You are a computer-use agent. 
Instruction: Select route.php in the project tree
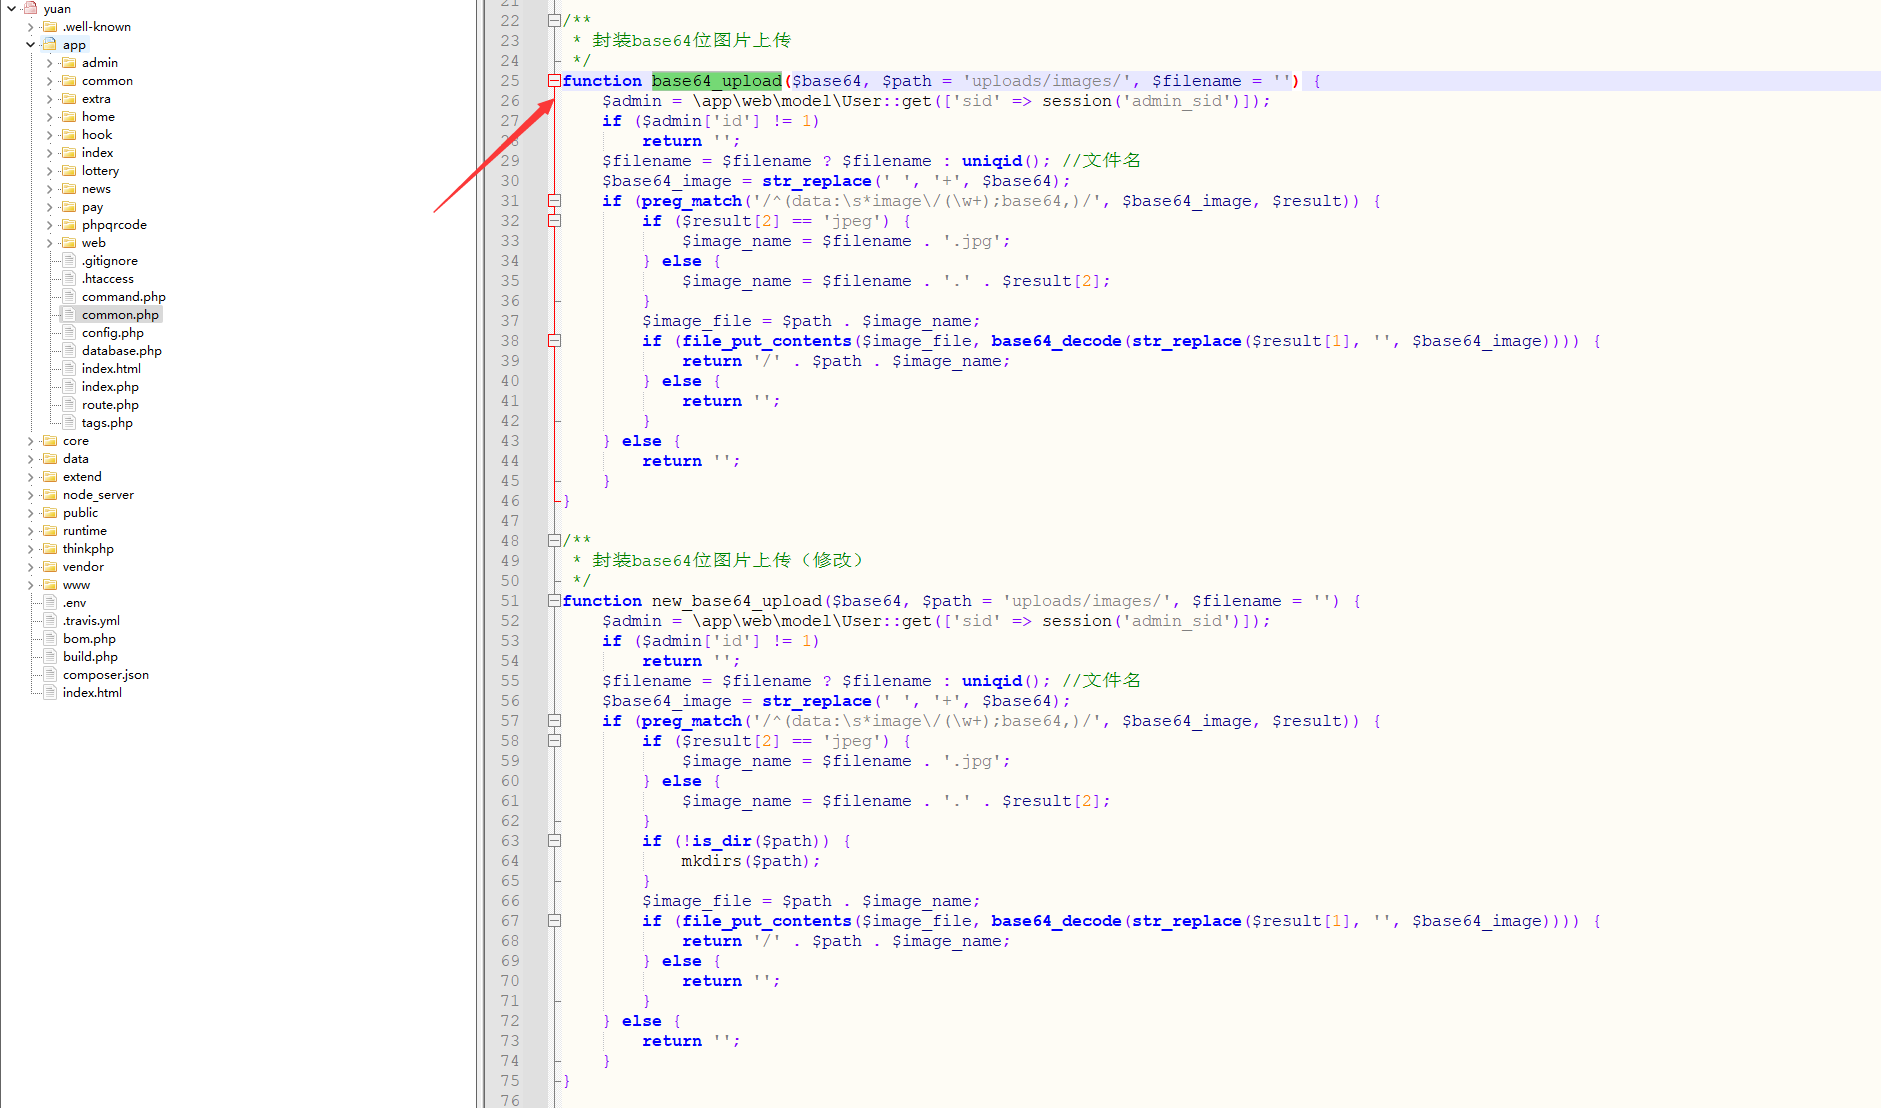110,405
